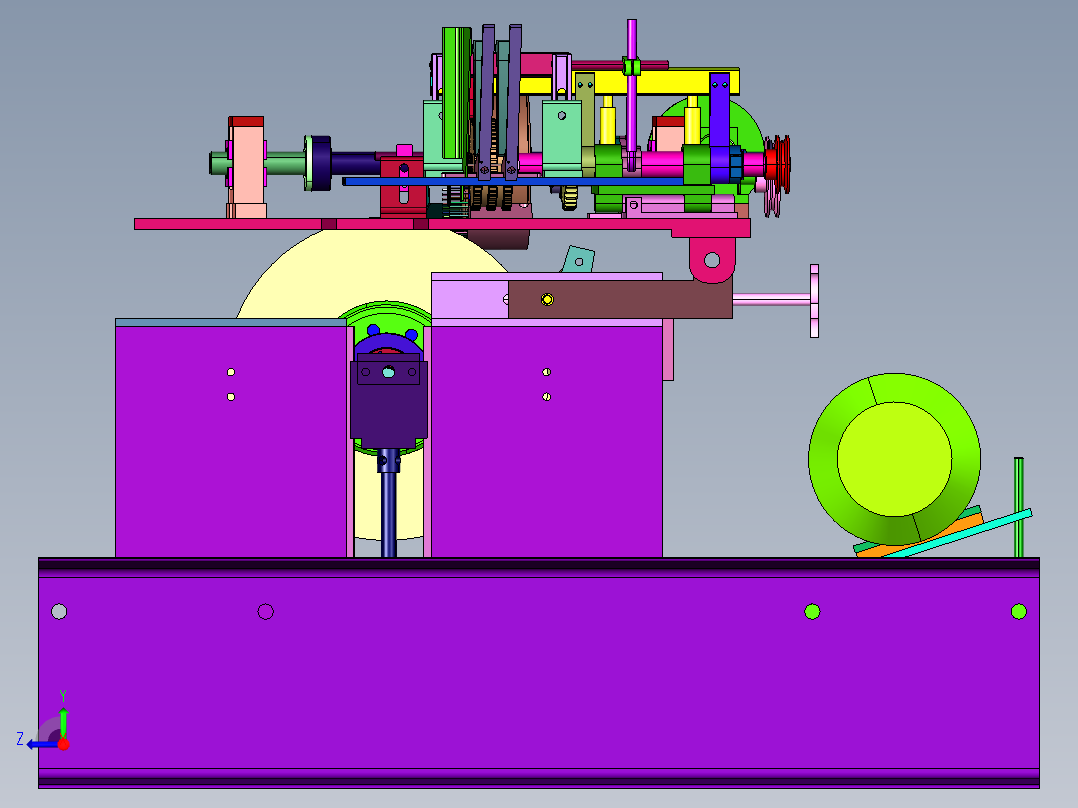Screen dimensions: 1078x808
Task: Click the gray hole on the base frame
Action: (59, 611)
